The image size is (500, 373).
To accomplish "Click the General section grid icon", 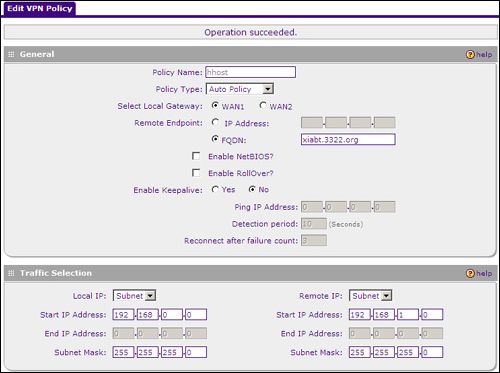I will click(x=11, y=54).
